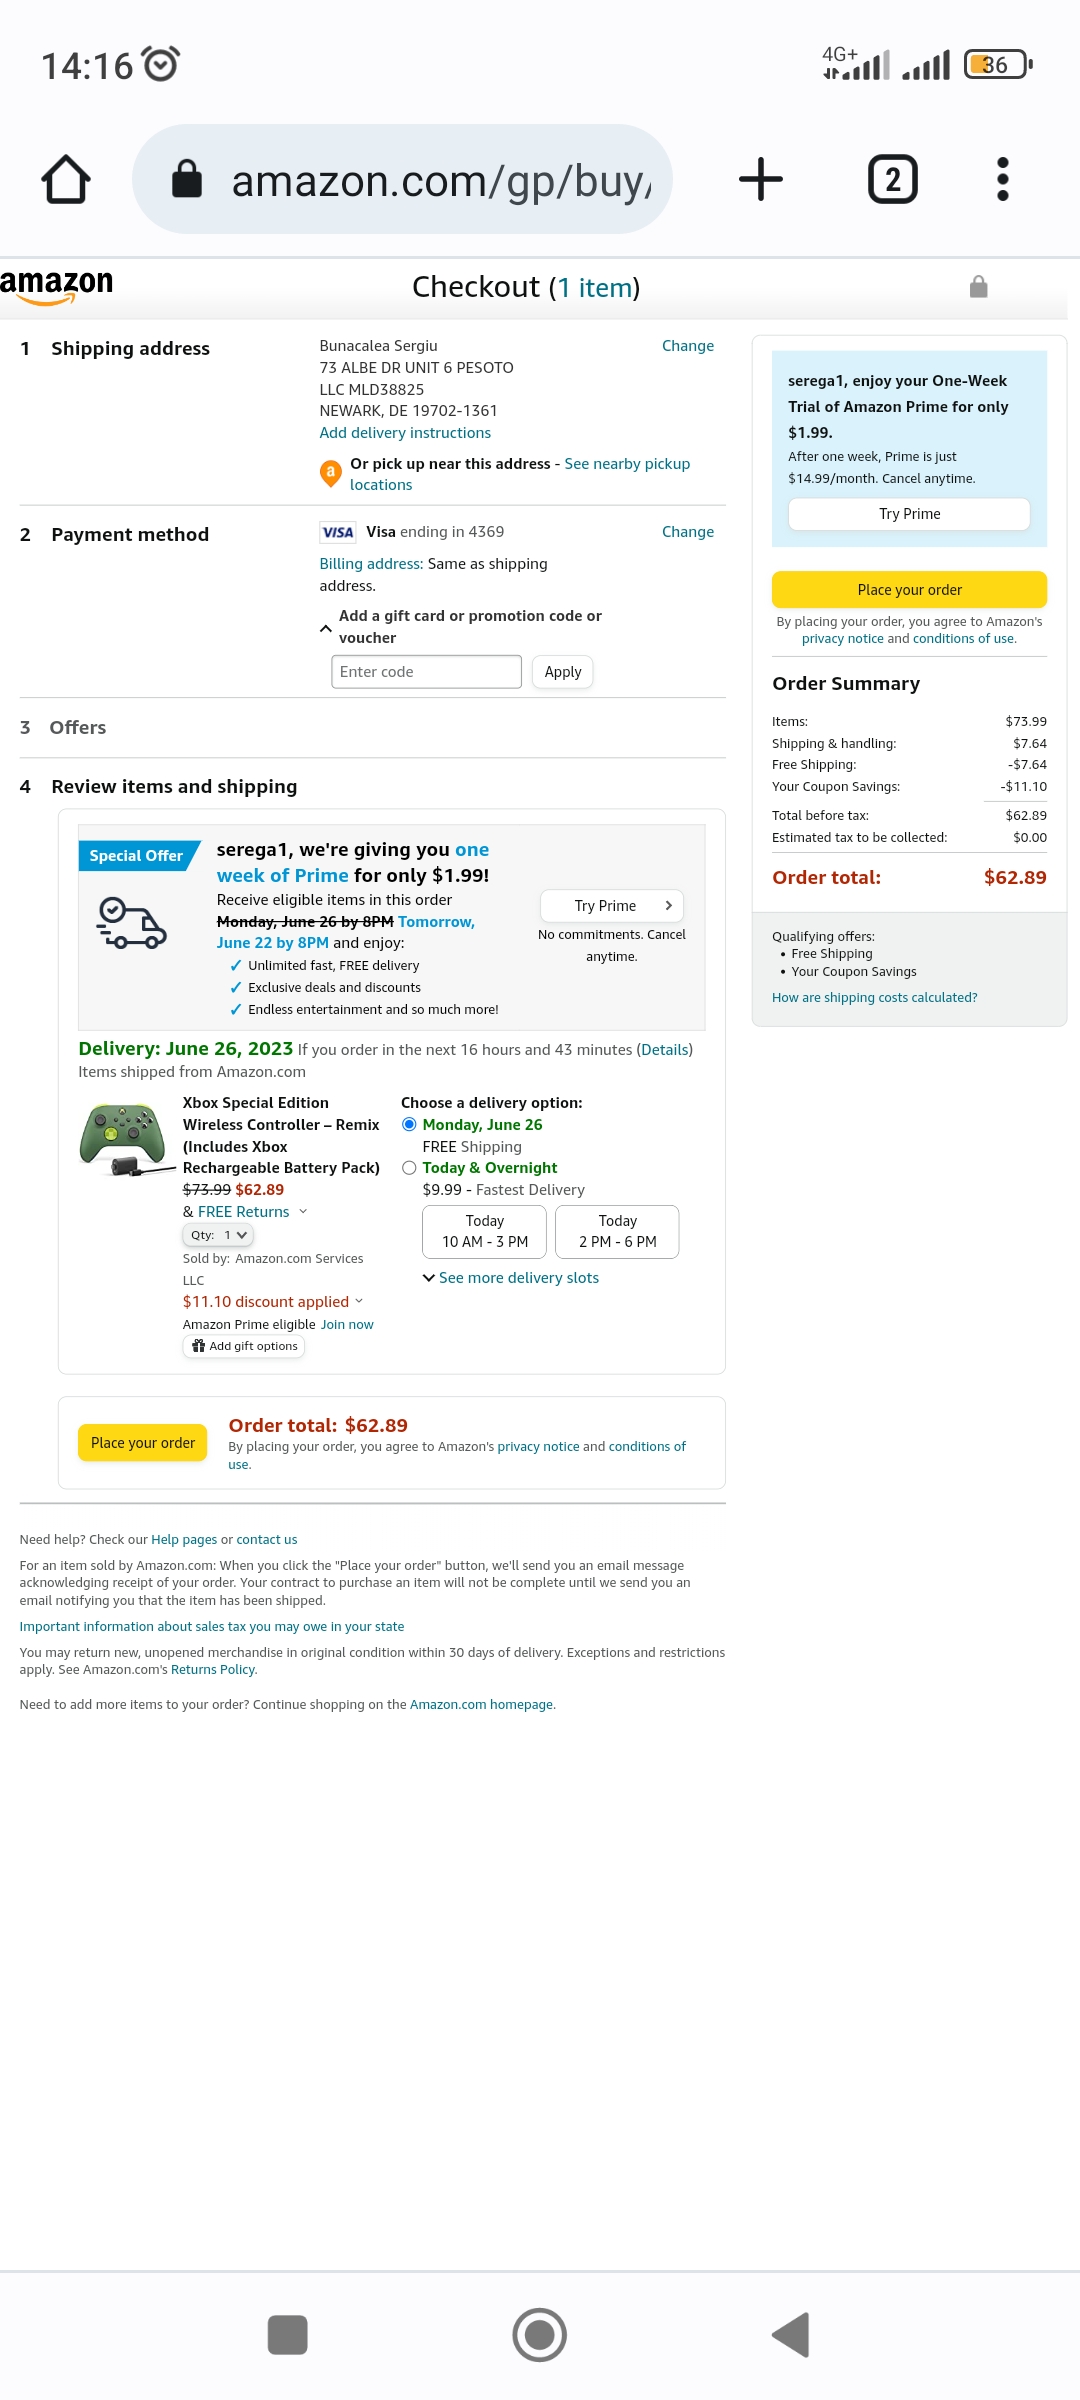Open the Qty dropdown for the controller
Viewport: 1080px width, 2400px height.
pos(218,1235)
